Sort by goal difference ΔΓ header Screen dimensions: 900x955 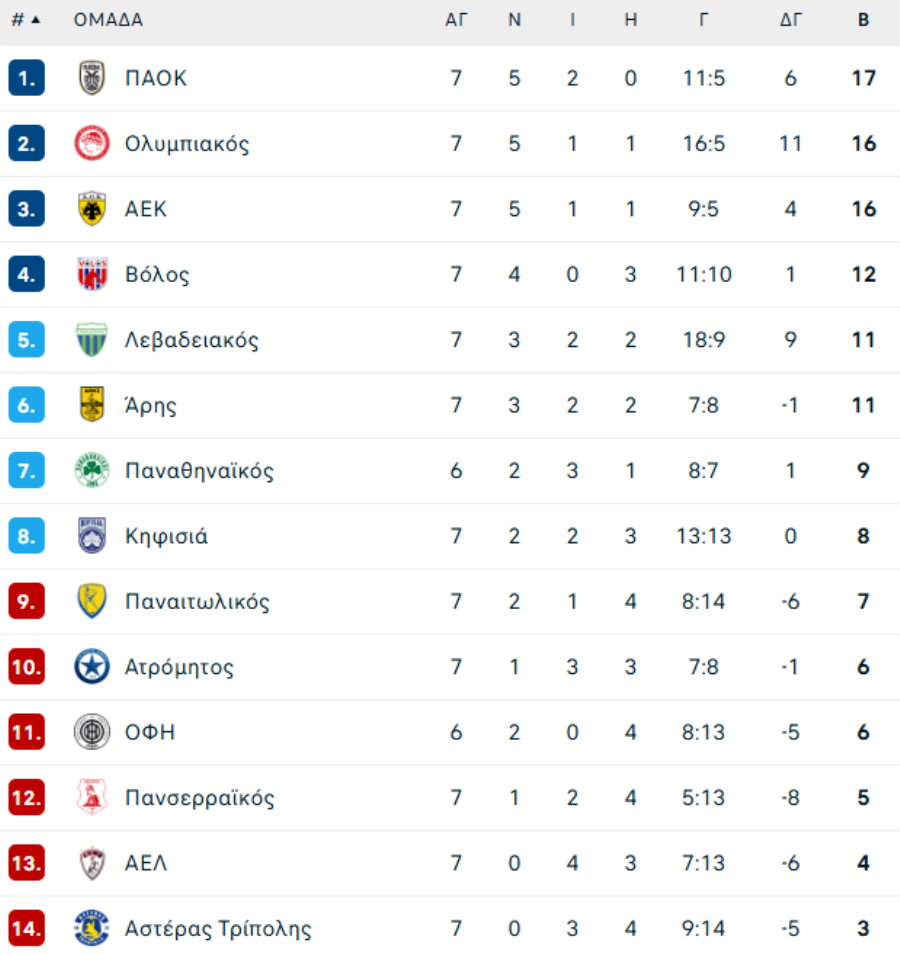[x=791, y=20]
